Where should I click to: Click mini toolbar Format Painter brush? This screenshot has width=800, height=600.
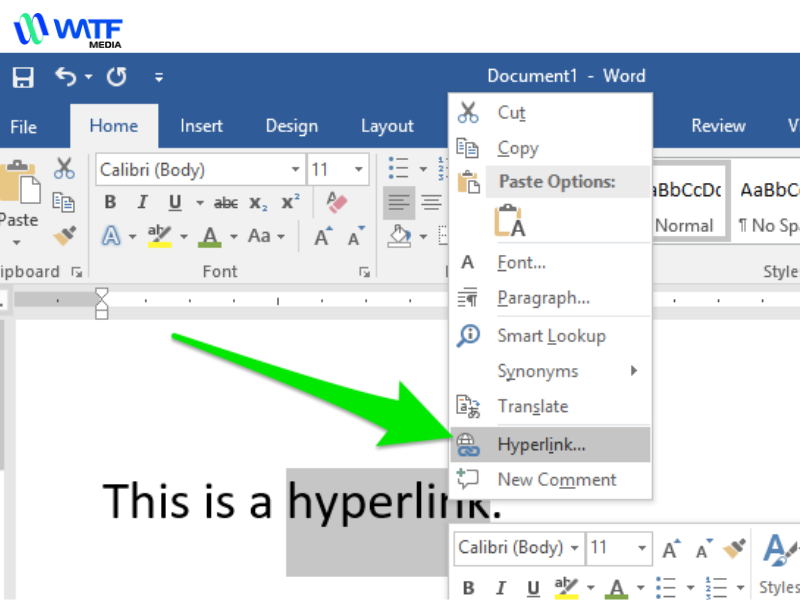(735, 549)
